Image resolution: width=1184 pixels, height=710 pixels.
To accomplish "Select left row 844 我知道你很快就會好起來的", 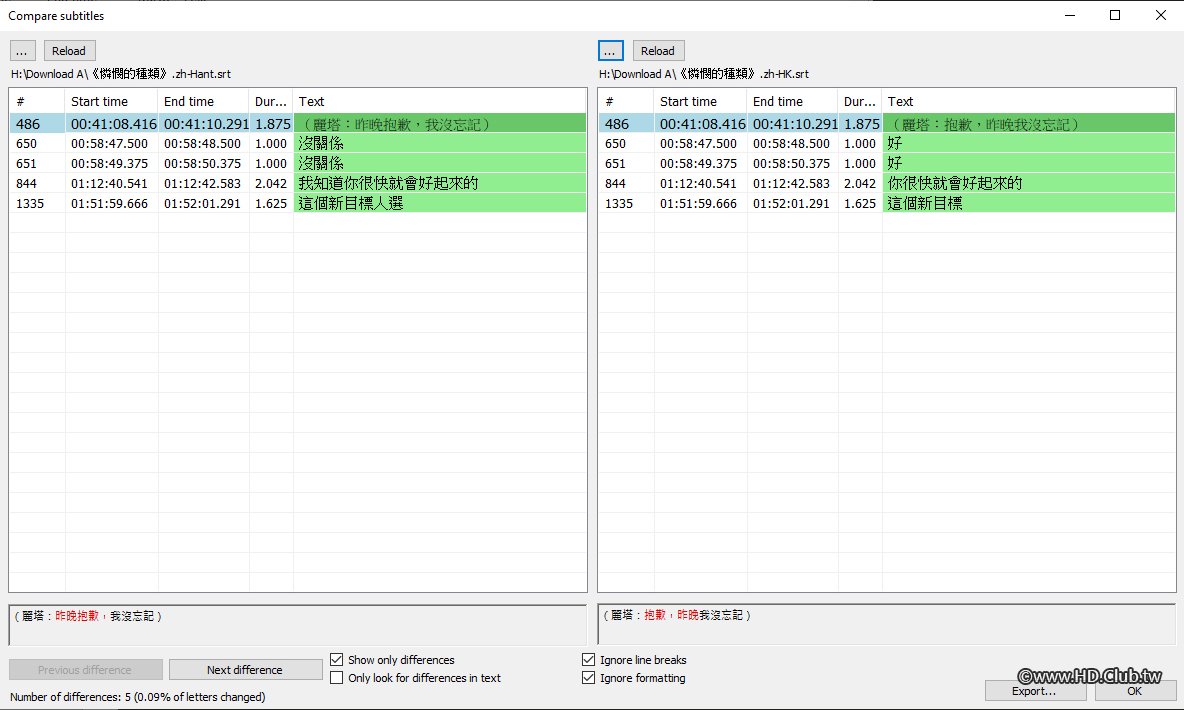I will [298, 184].
